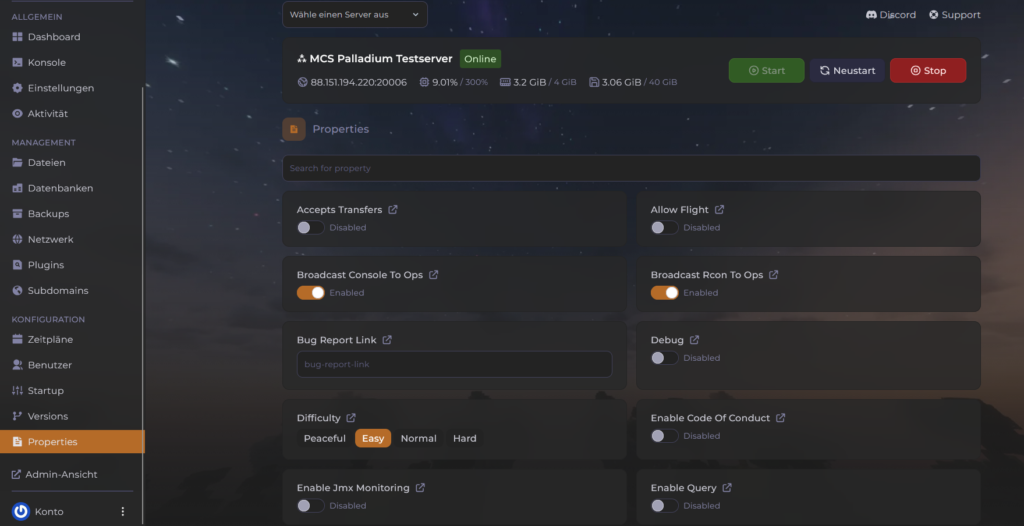
Task: Open the Discord link
Action: coord(891,14)
